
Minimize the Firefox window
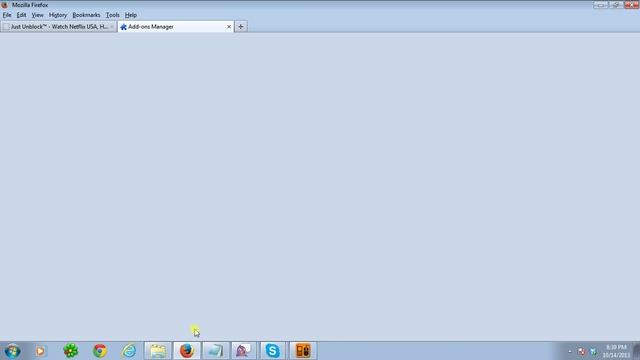[x=600, y=5]
